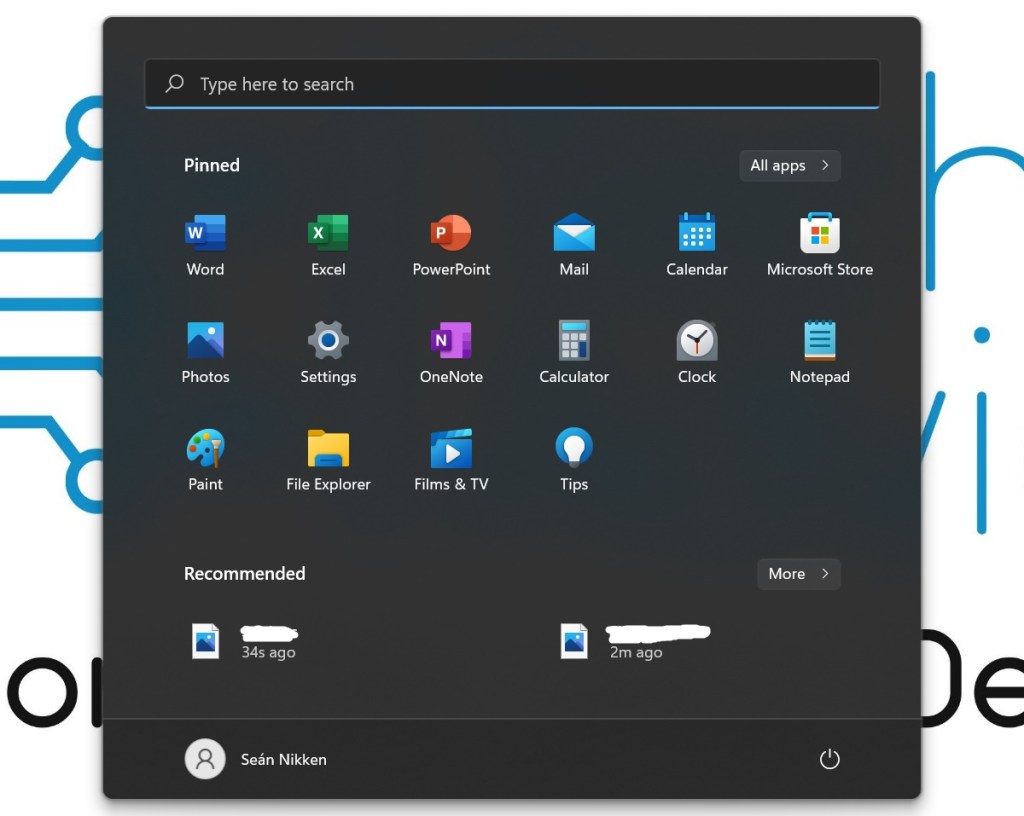The width and height of the screenshot is (1024, 816).
Task: Open File Explorer from pinned apps
Action: tap(327, 456)
